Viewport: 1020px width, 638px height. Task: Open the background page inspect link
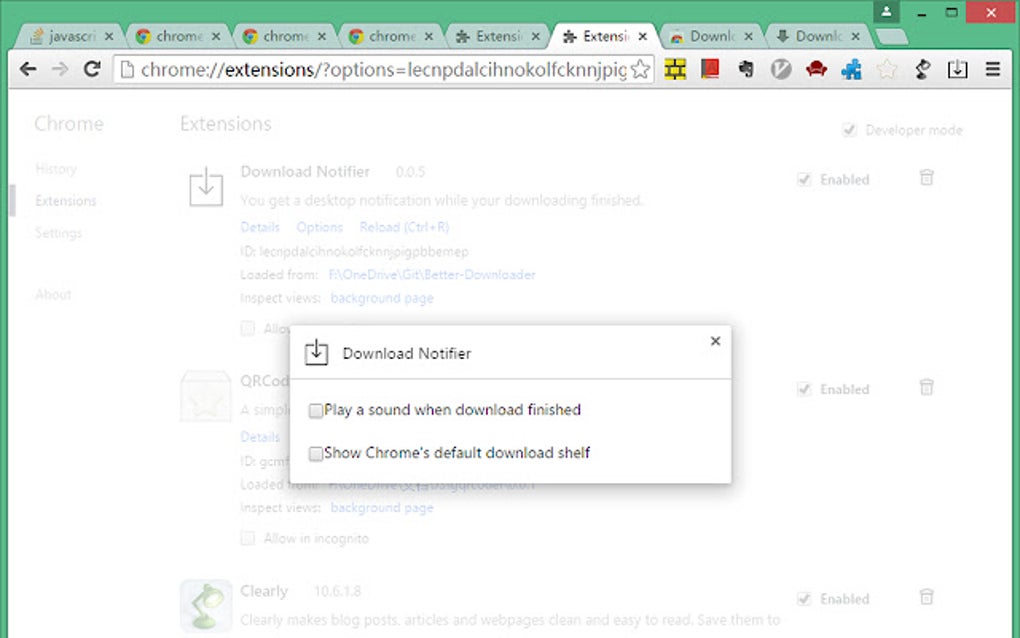[382, 298]
